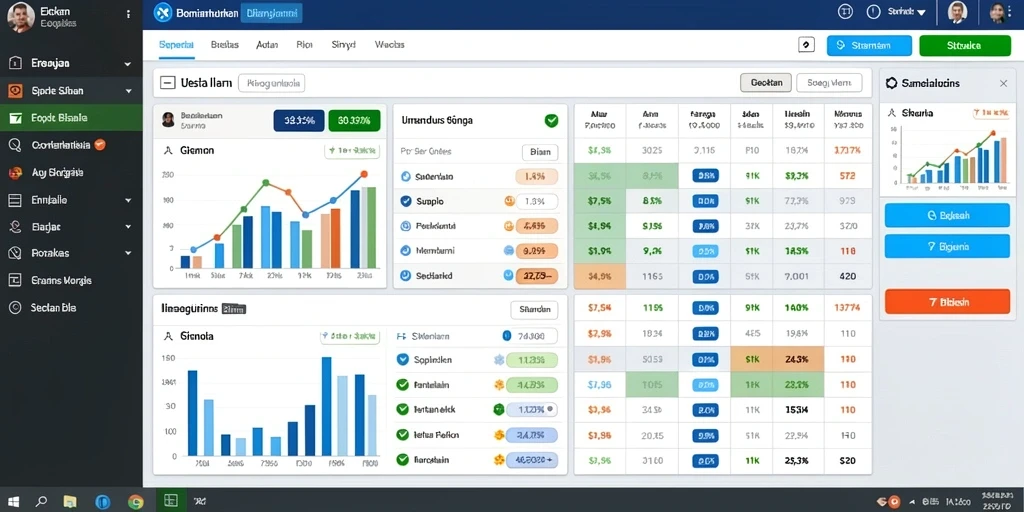Click the green Stizaica button
1024x512 pixels.
965,46
